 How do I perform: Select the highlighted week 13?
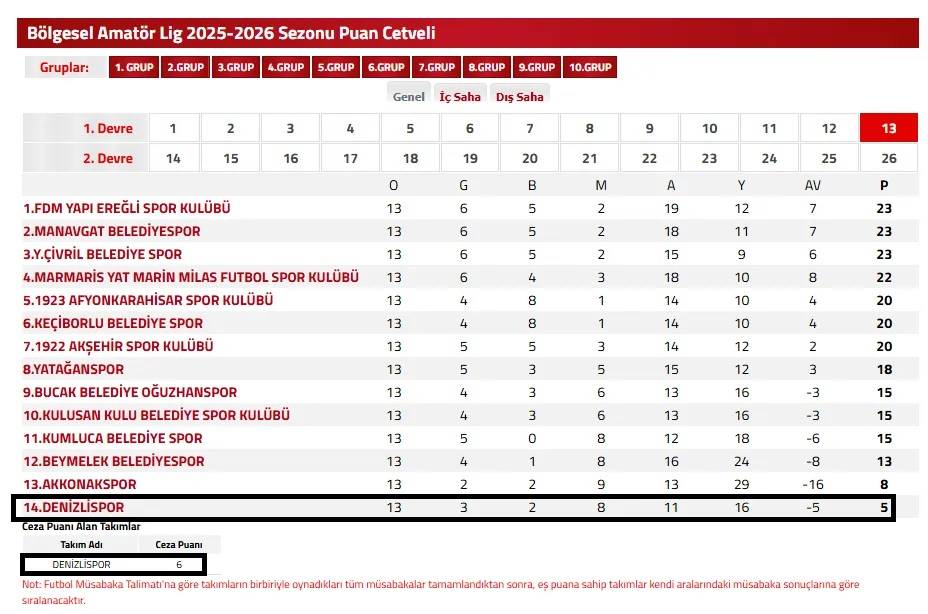click(888, 128)
